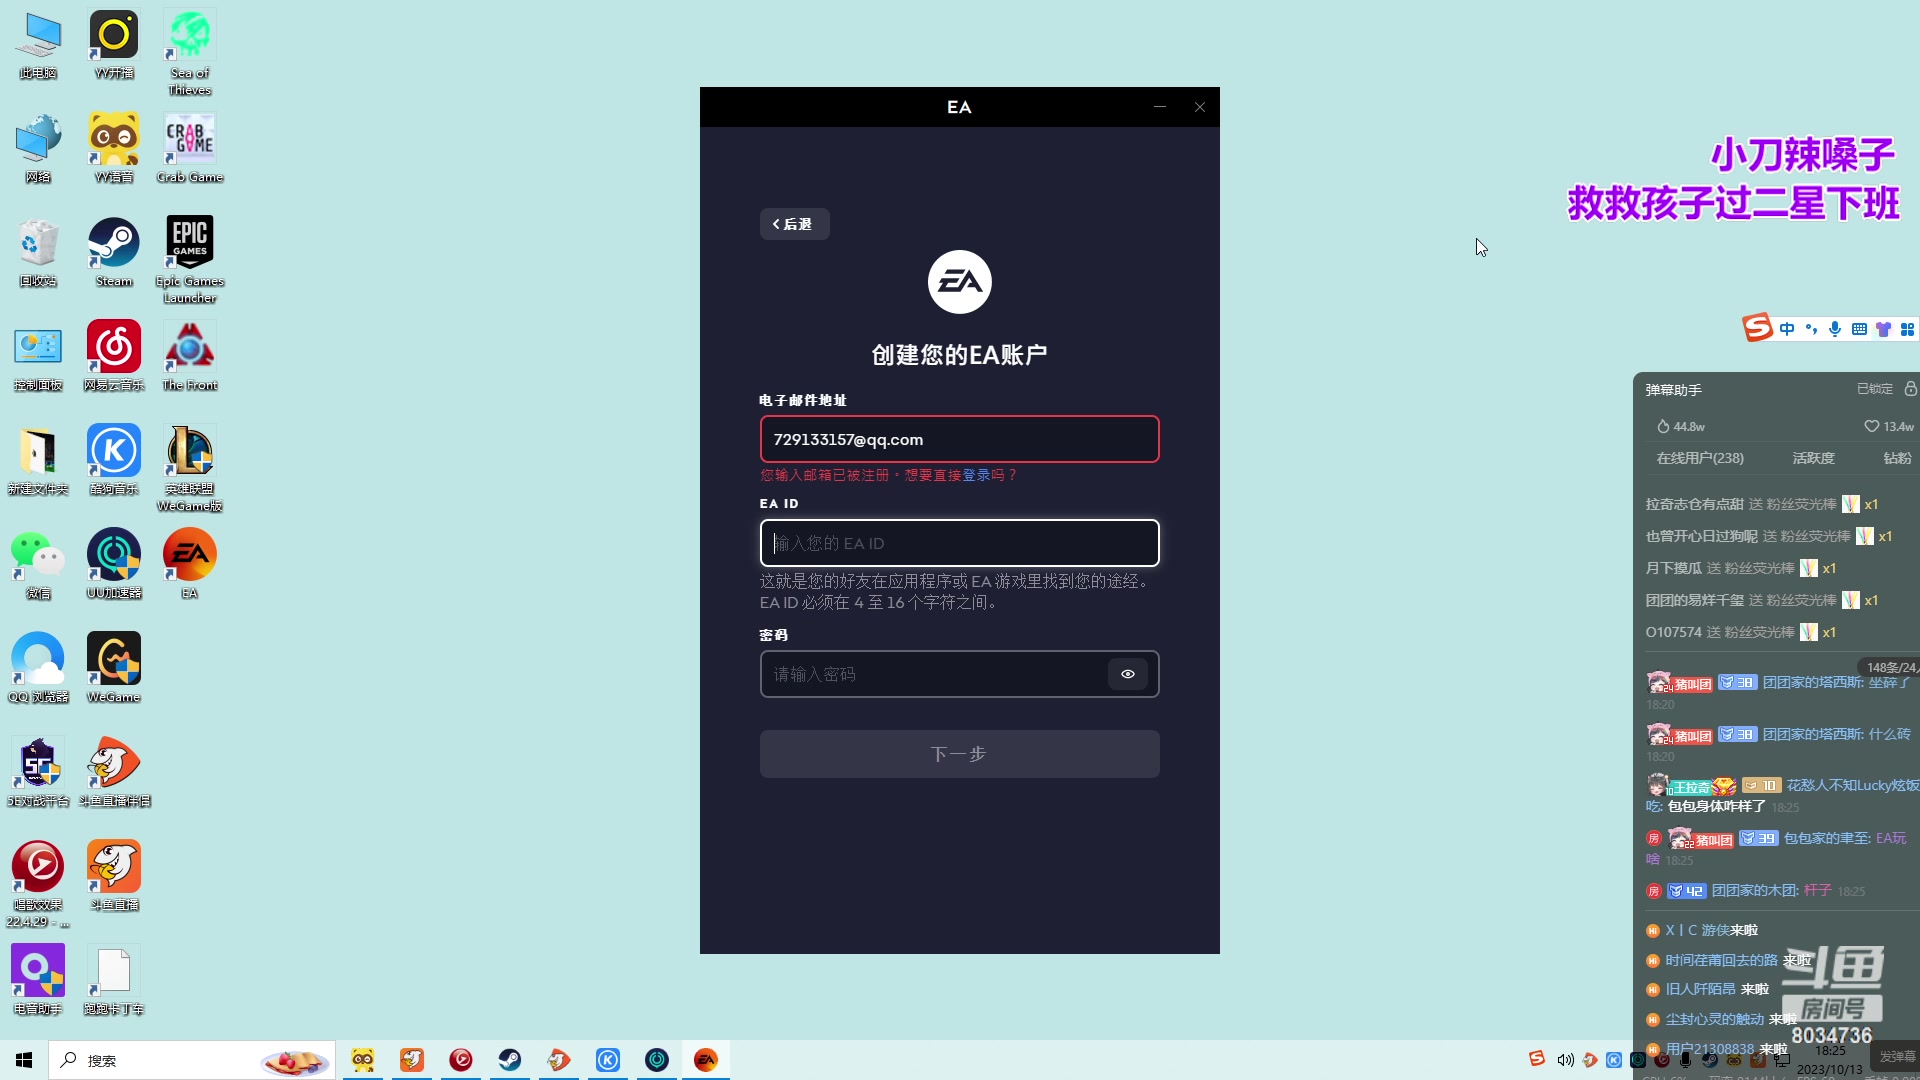Click the 登录 sign-in link in error message
Viewport: 1920px width, 1080px height.
pyautogui.click(x=976, y=475)
